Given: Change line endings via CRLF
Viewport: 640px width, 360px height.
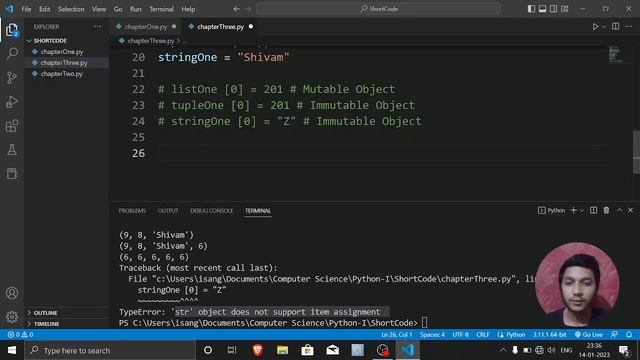Looking at the screenshot, I should (x=482, y=335).
